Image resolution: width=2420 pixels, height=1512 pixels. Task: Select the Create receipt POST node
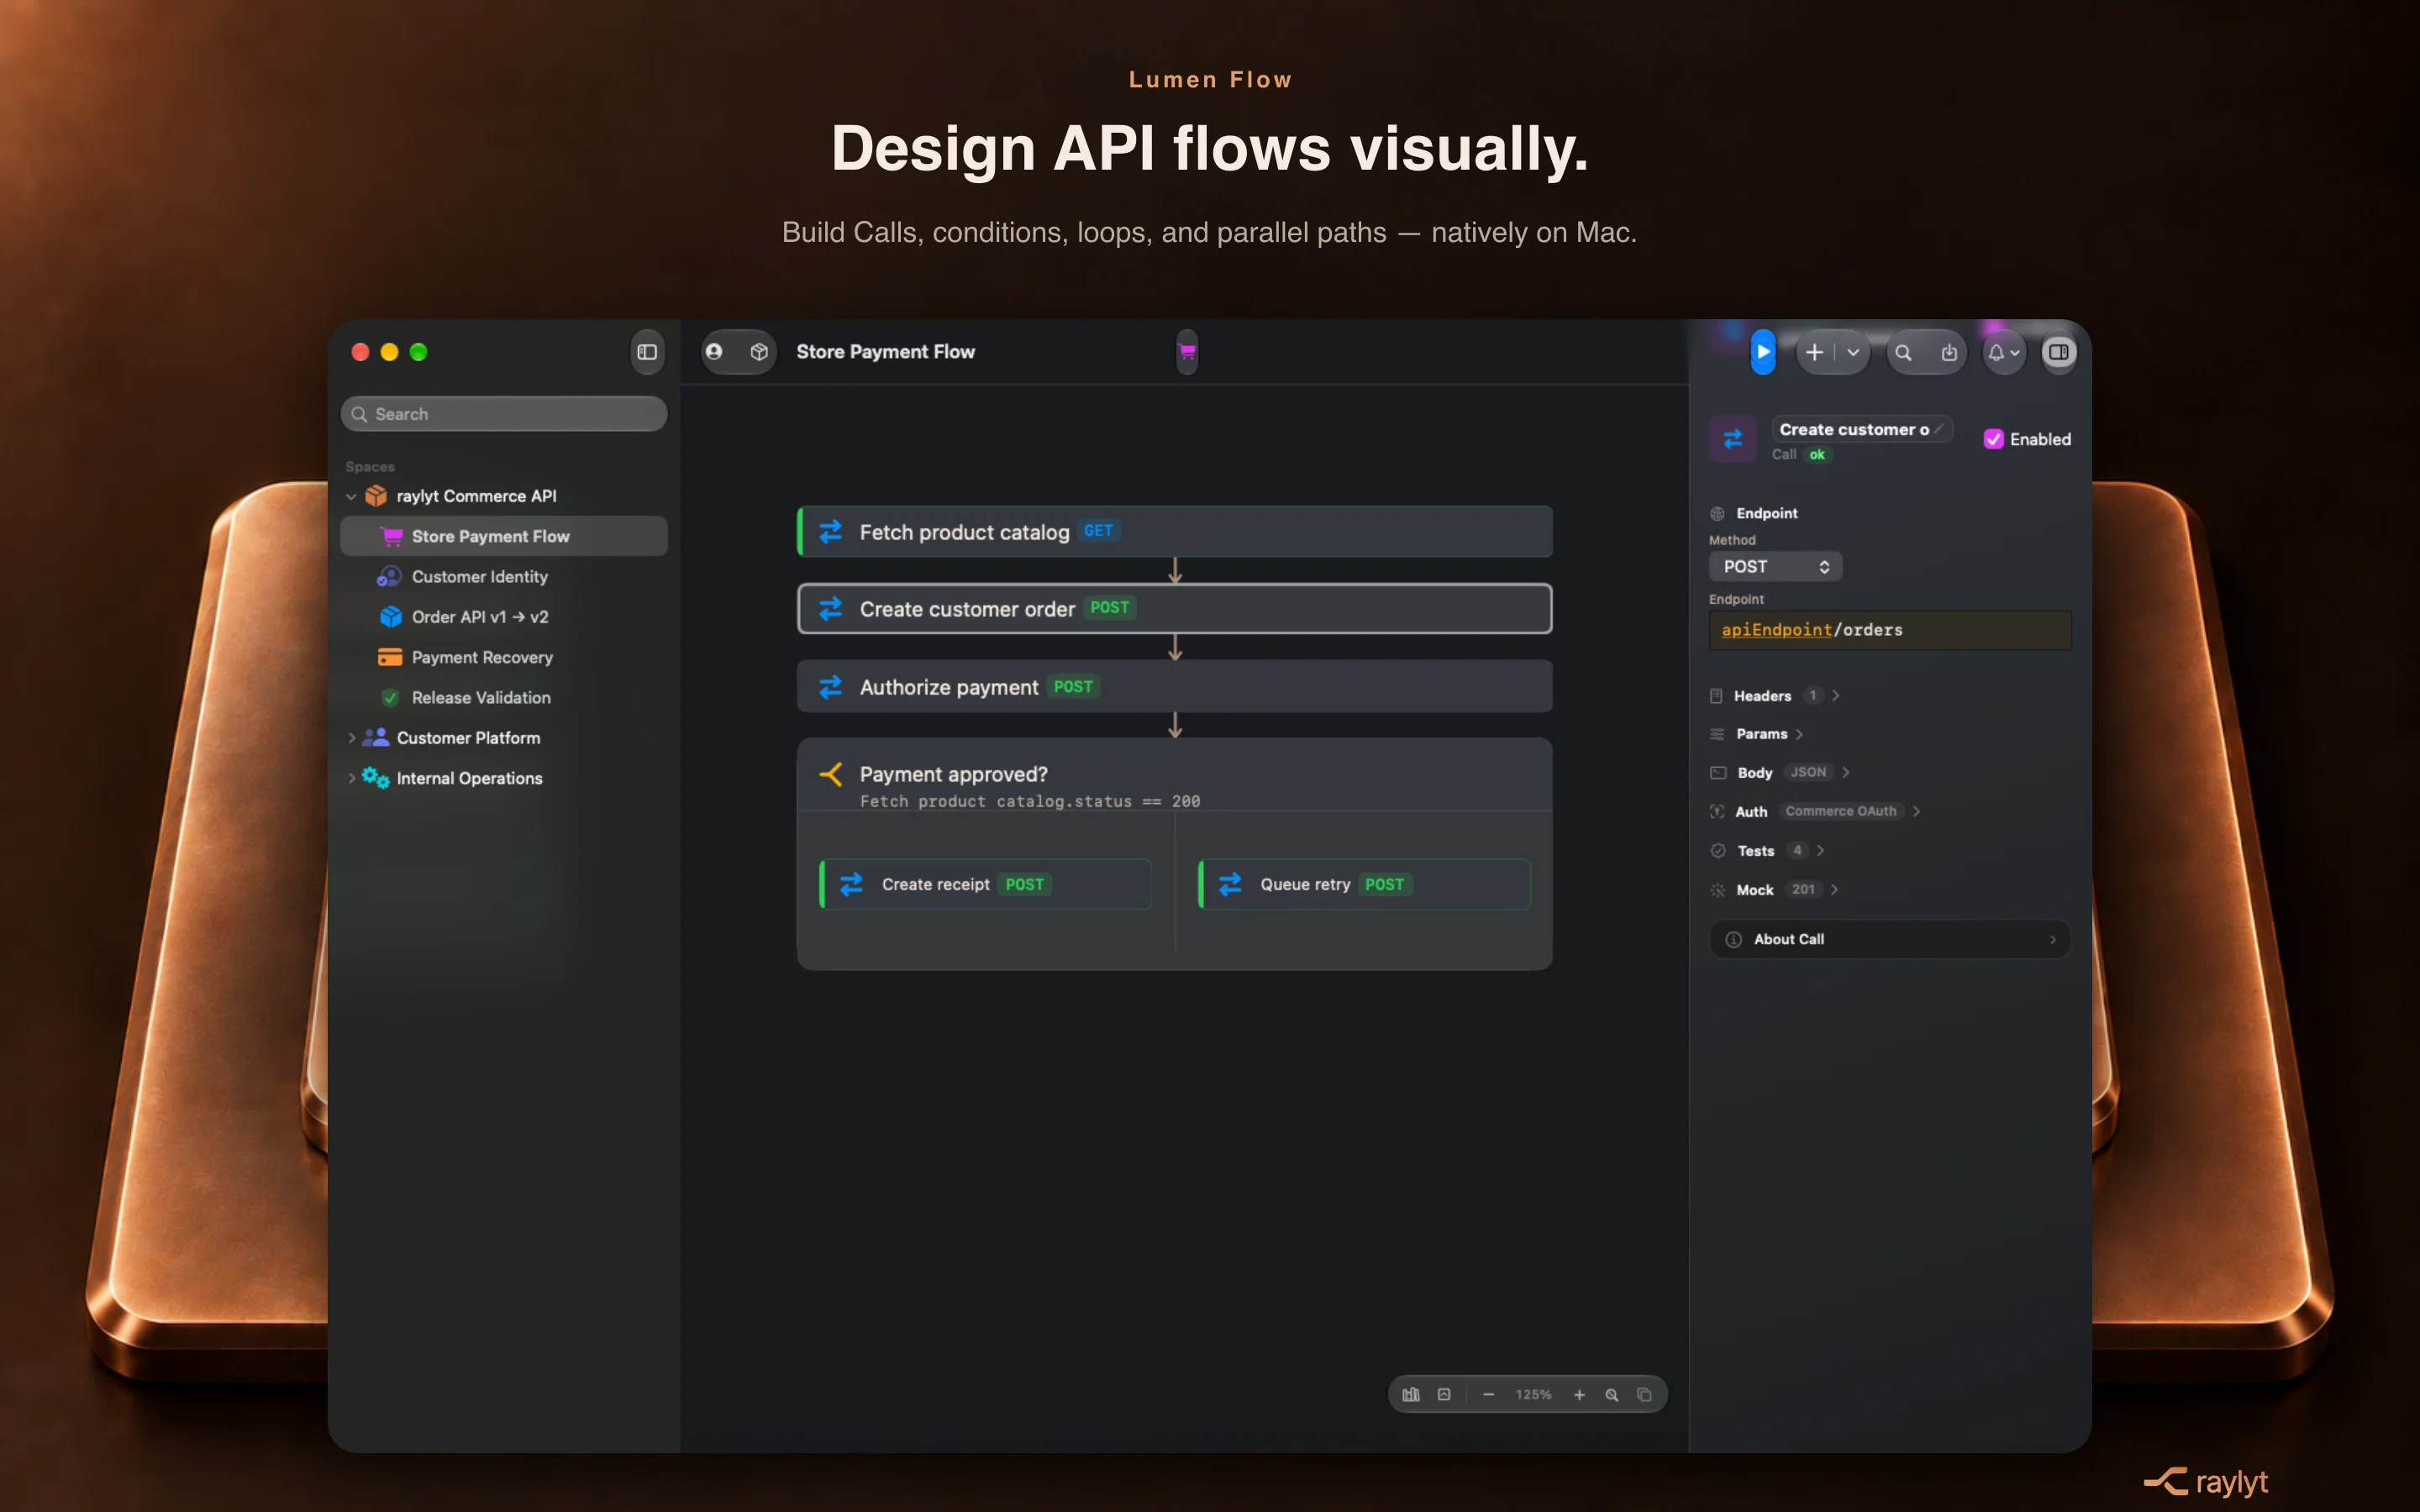pos(985,884)
